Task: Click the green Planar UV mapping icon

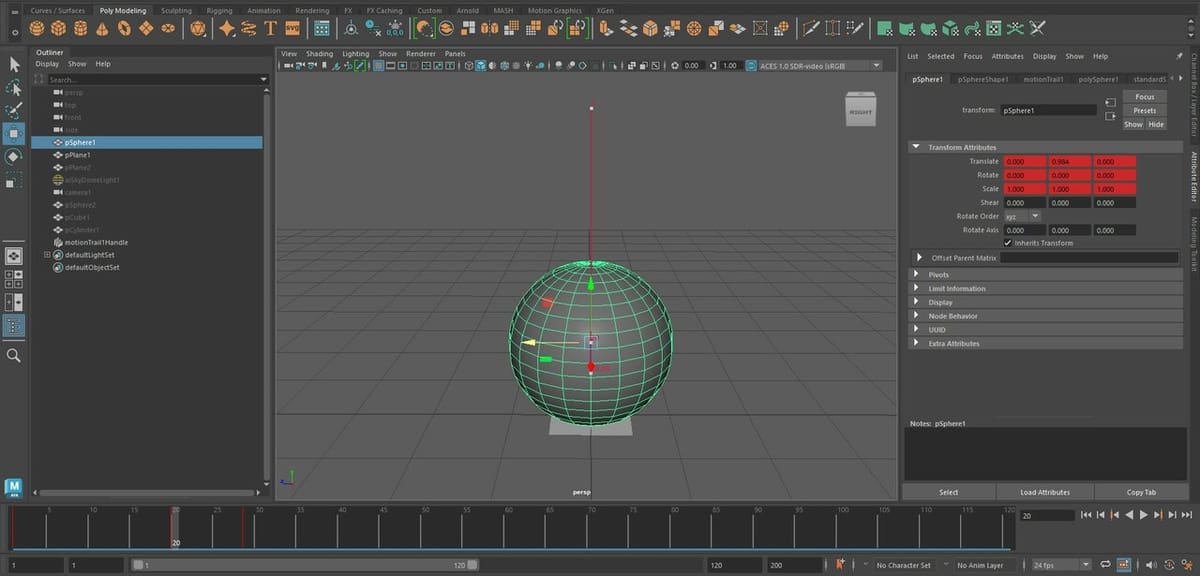Action: pos(886,29)
